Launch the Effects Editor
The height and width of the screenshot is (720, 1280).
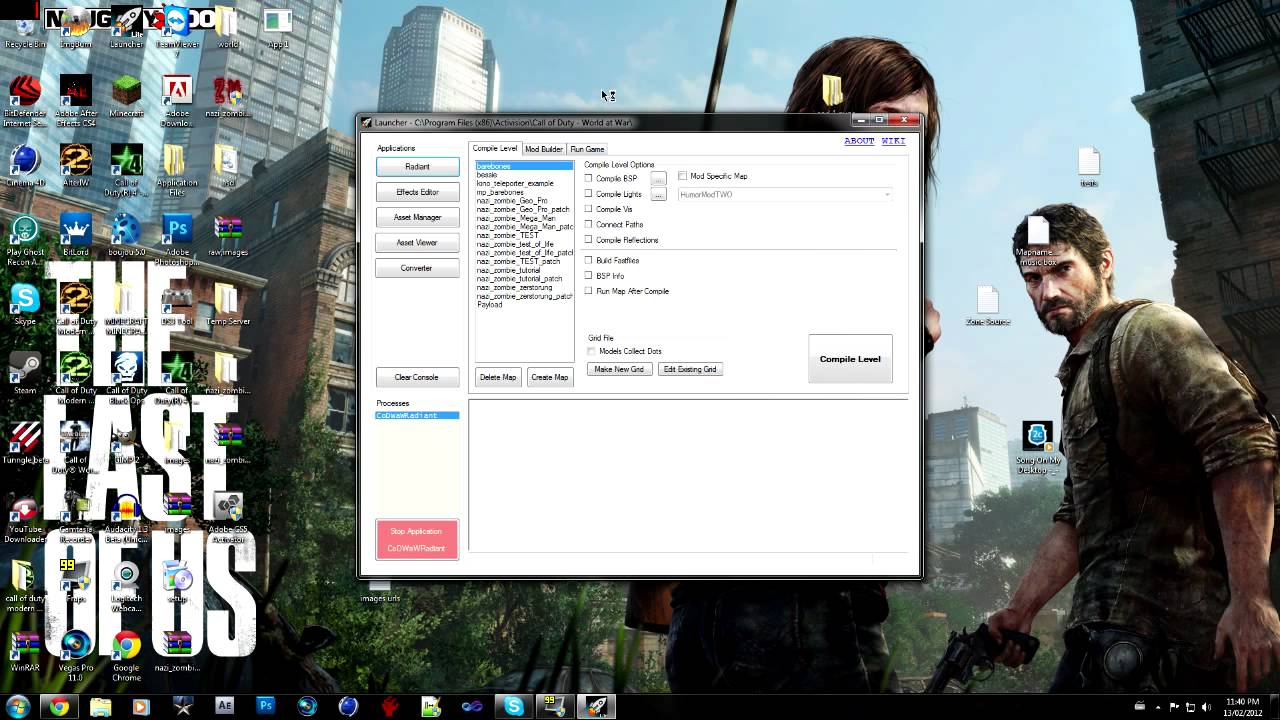click(x=417, y=192)
